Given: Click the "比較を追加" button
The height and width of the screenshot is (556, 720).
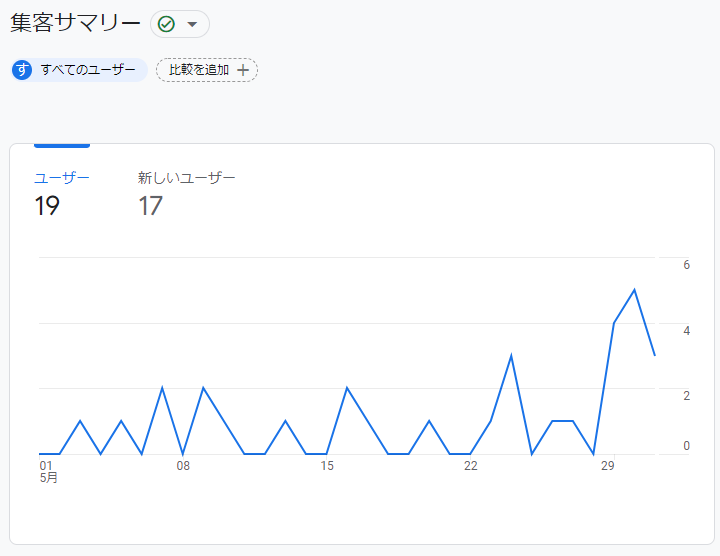Looking at the screenshot, I should click(199, 70).
